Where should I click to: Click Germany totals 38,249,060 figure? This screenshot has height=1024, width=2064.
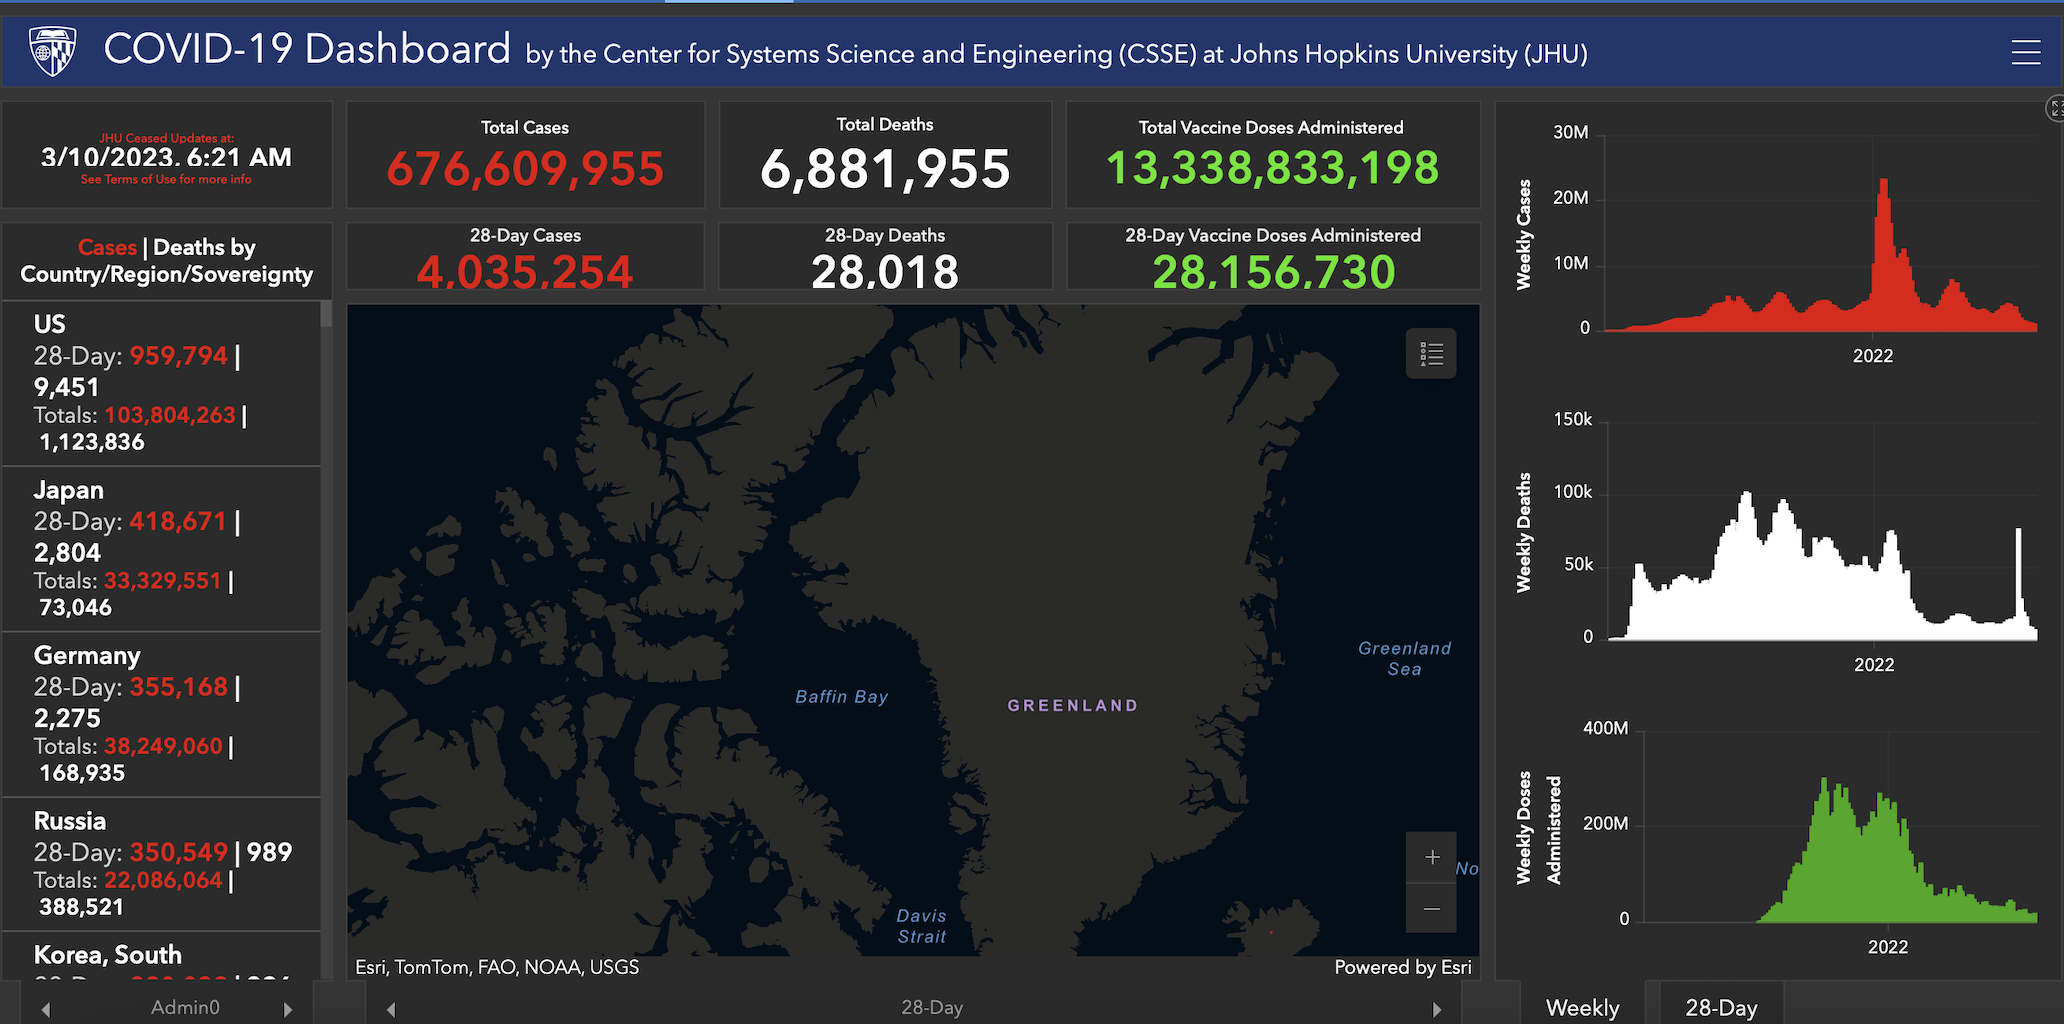pos(163,746)
